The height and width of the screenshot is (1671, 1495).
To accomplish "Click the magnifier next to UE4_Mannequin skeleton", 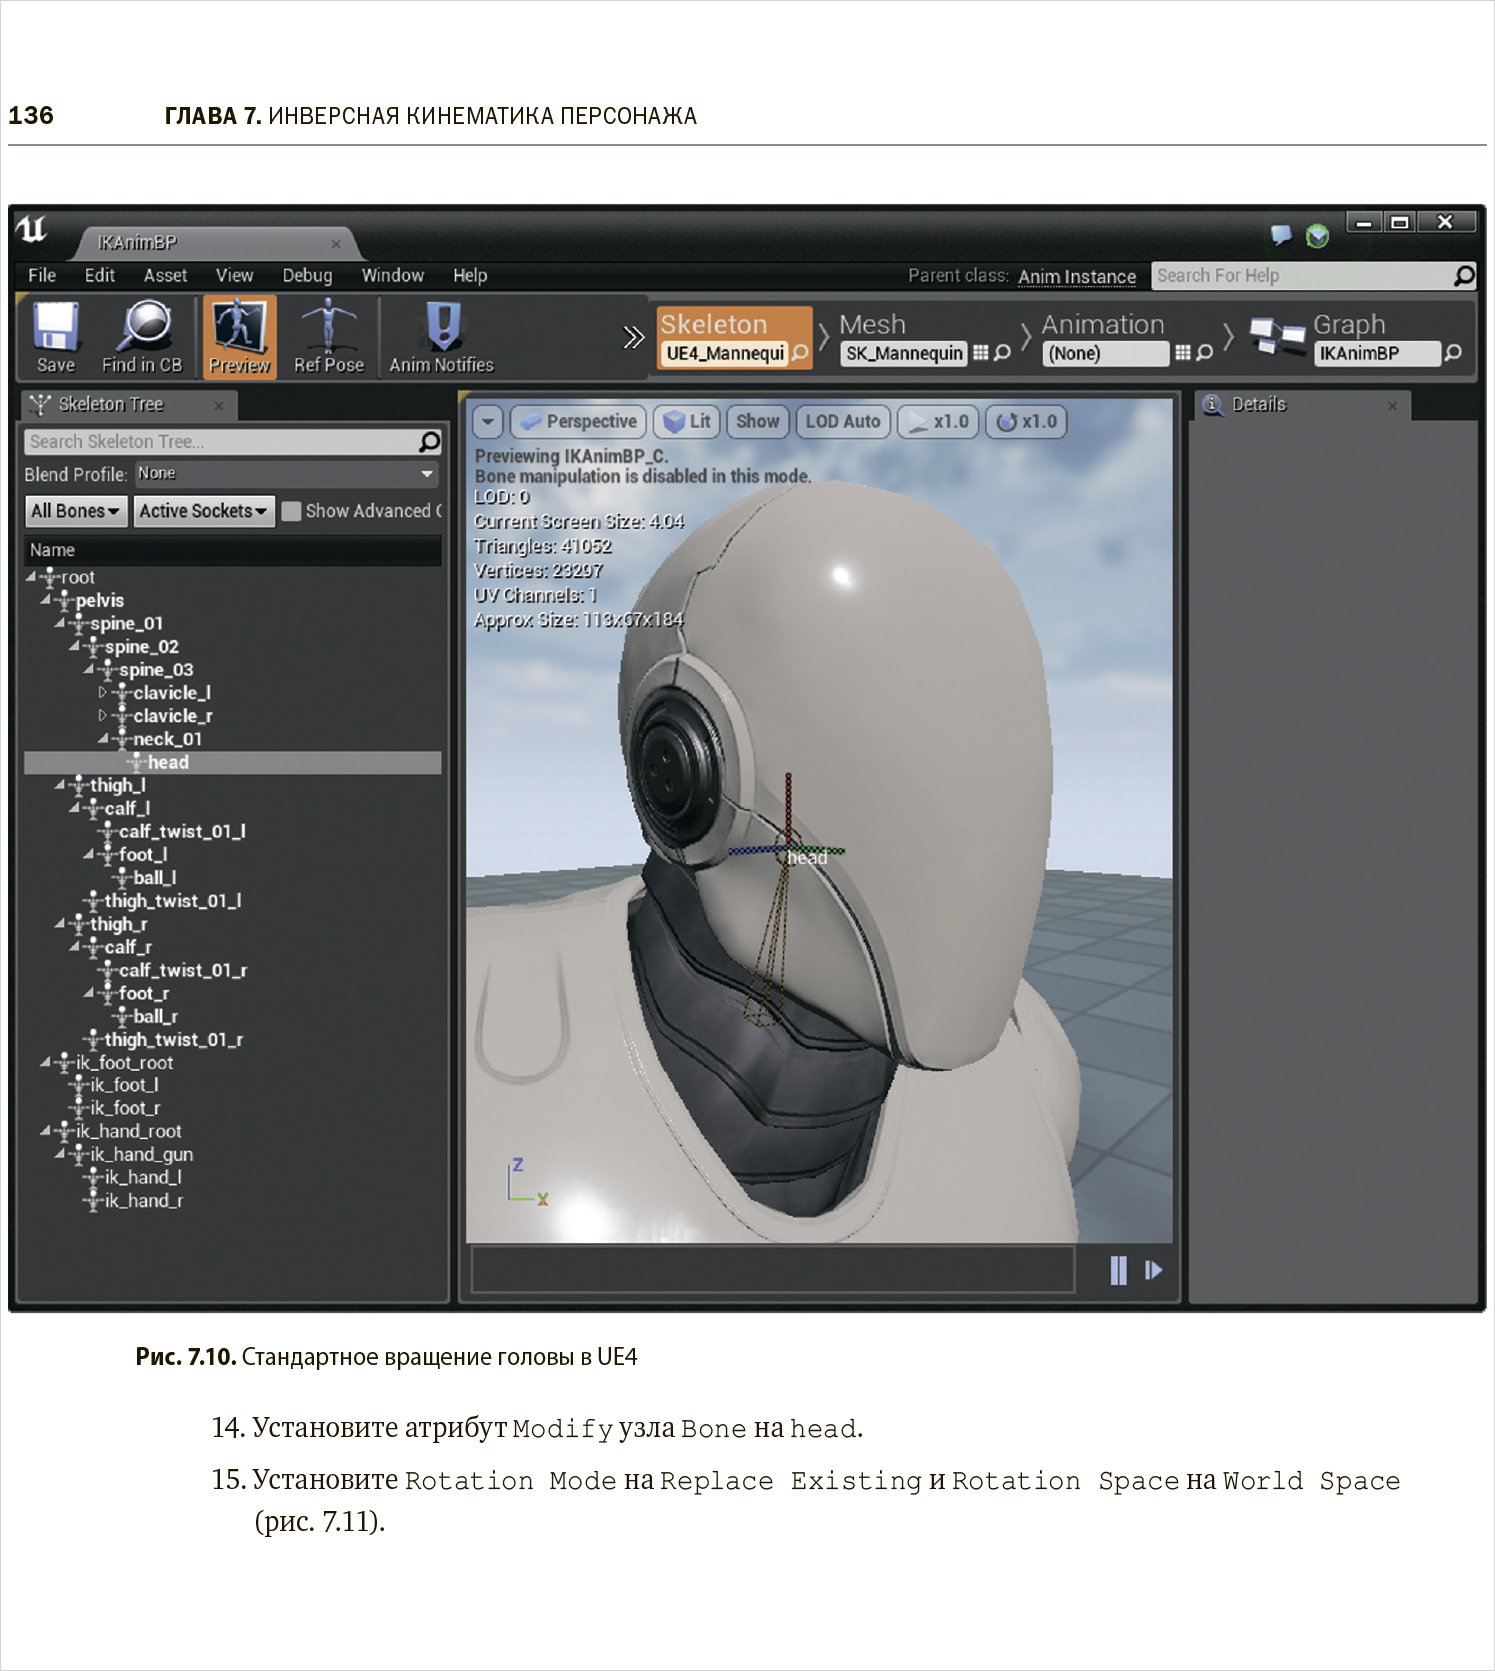I will pos(800,353).
